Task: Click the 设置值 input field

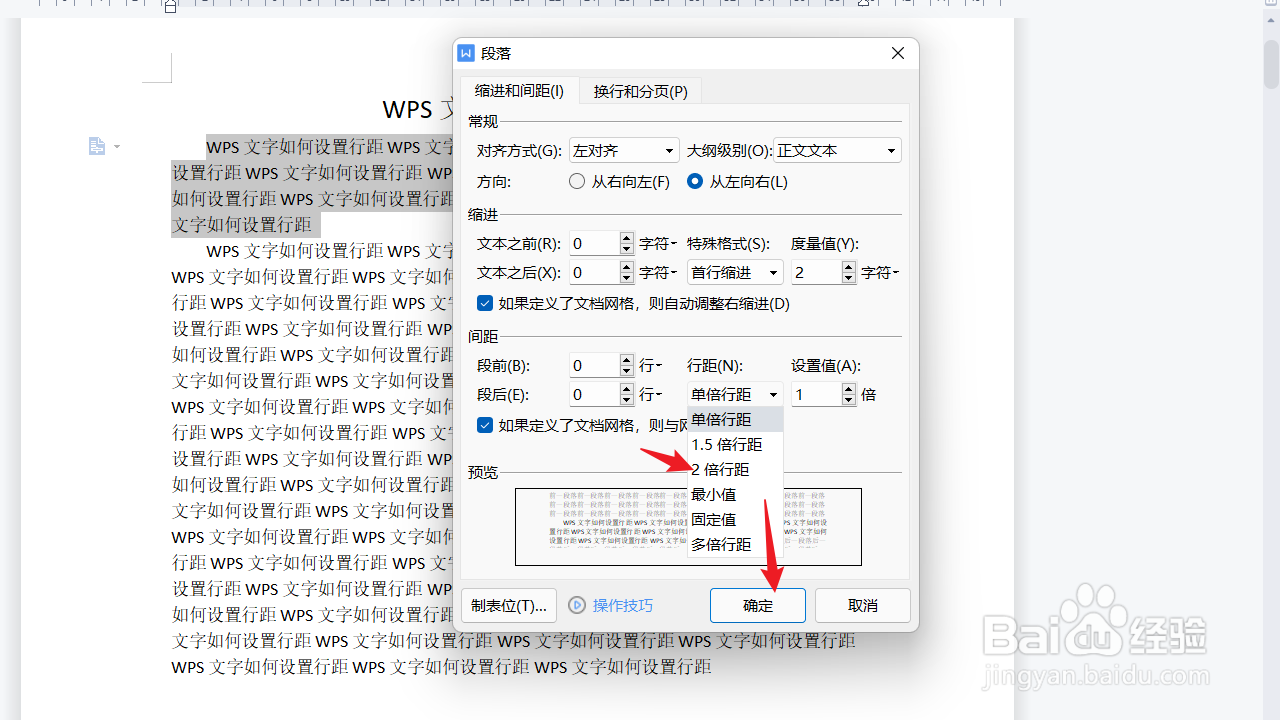Action: pos(816,394)
